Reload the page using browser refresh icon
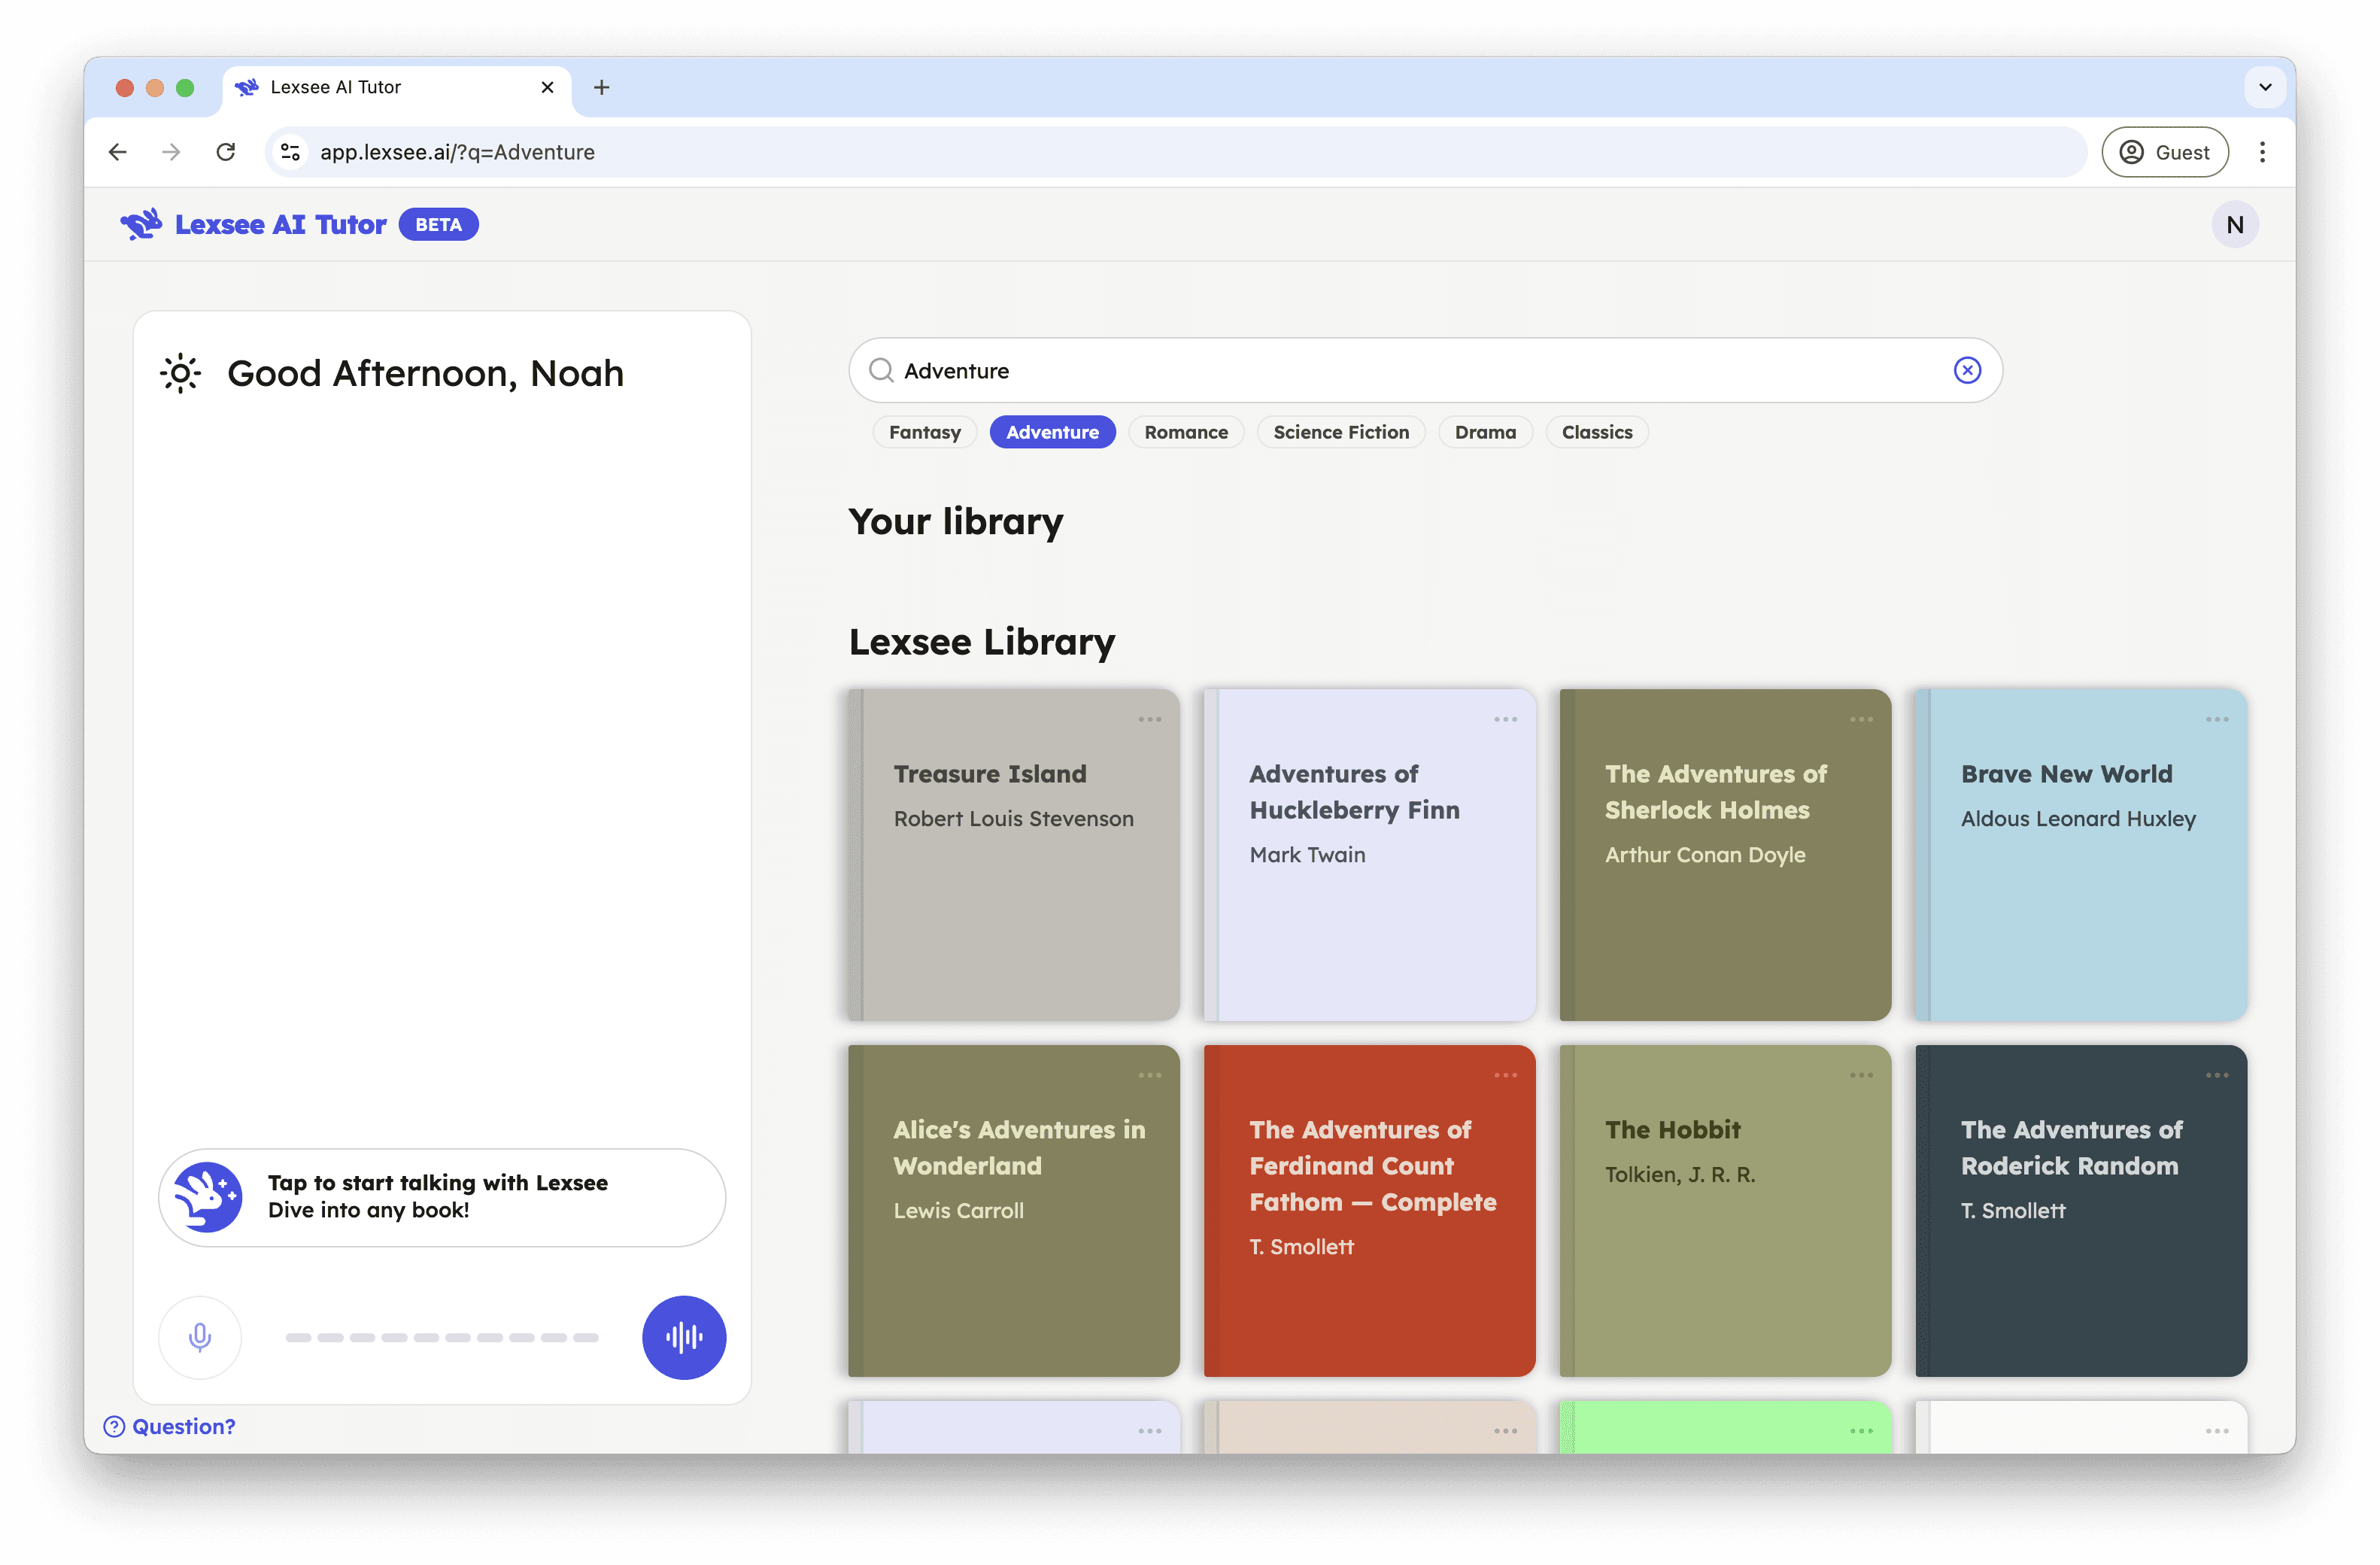The width and height of the screenshot is (2380, 1565). coord(226,152)
